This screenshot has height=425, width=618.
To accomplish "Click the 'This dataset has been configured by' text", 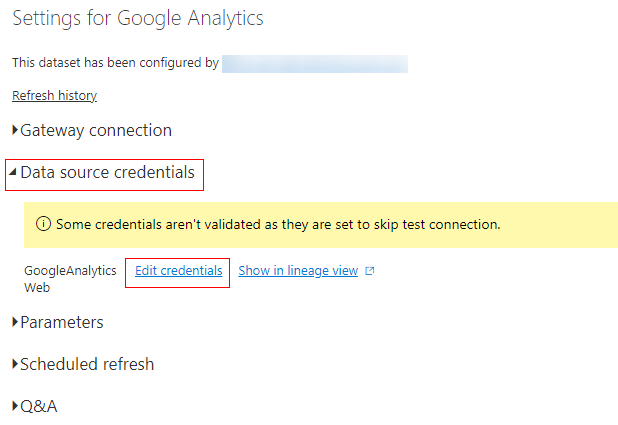I will tap(115, 63).
